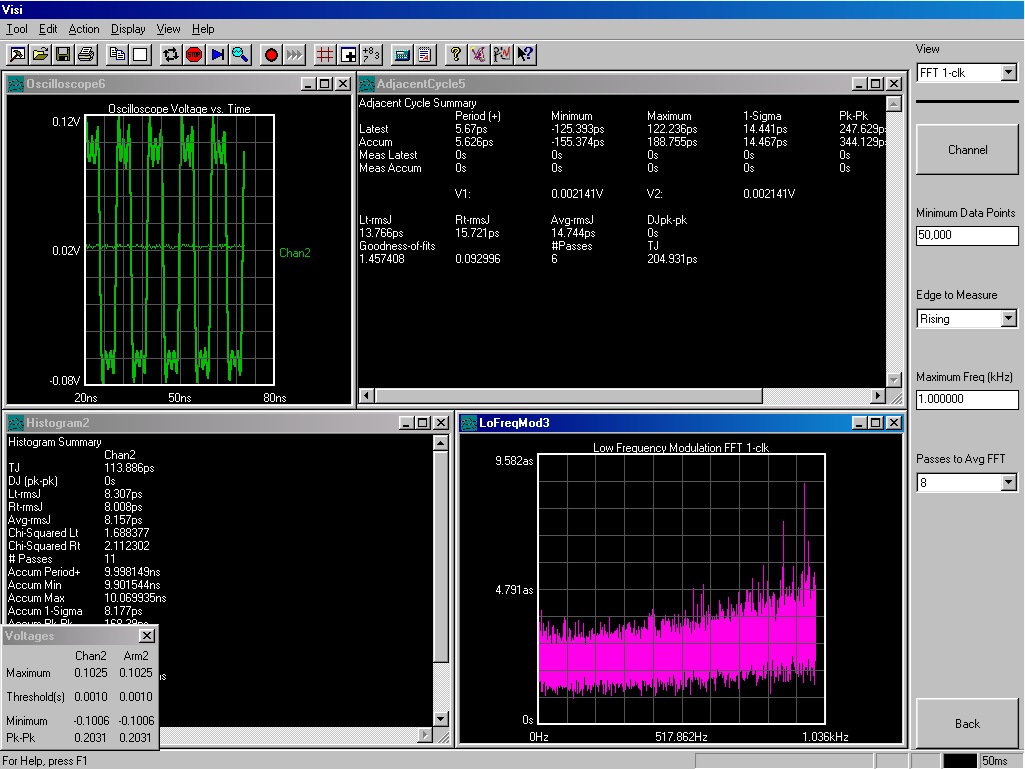The image size is (1025, 769).
Task: Open the Display menu
Action: 128,29
